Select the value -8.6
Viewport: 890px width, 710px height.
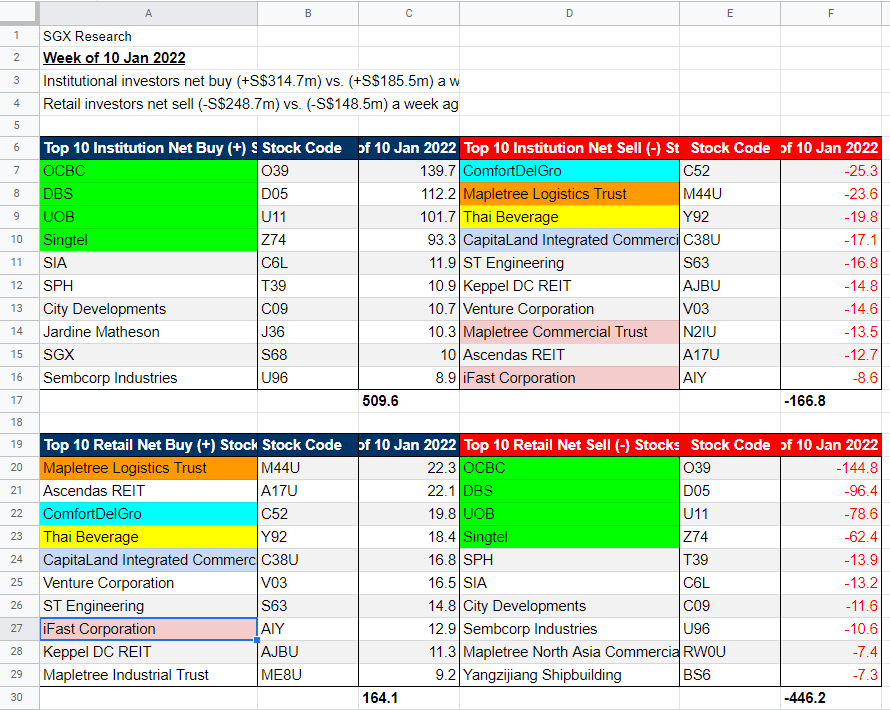pos(831,378)
